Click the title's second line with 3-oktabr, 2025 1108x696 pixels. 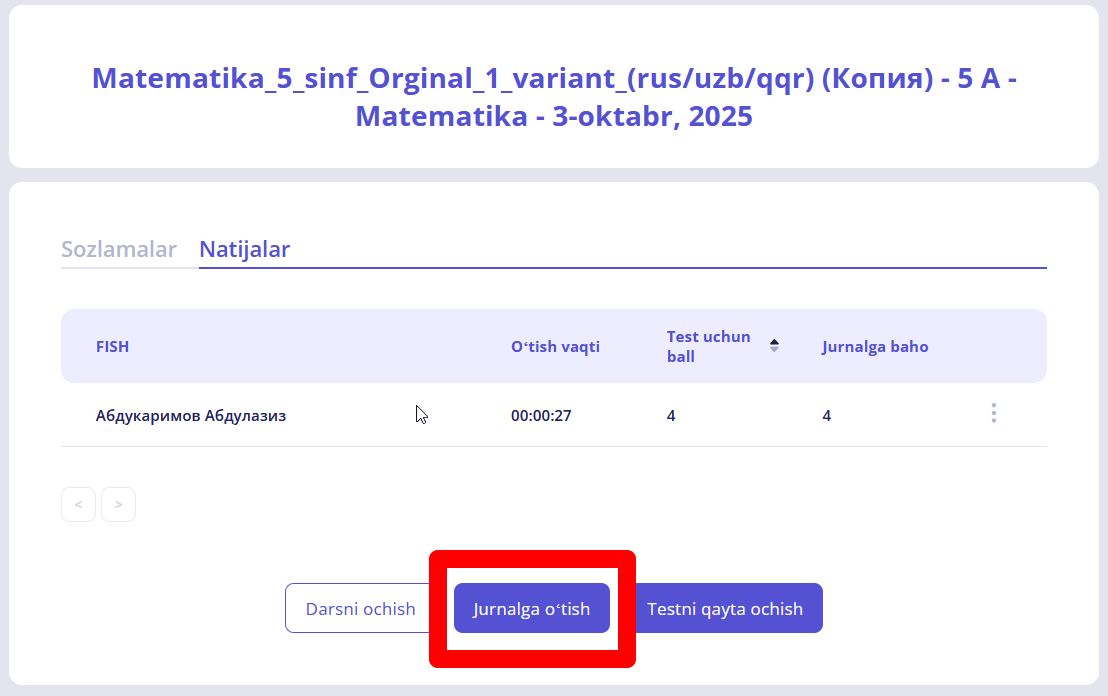click(554, 117)
